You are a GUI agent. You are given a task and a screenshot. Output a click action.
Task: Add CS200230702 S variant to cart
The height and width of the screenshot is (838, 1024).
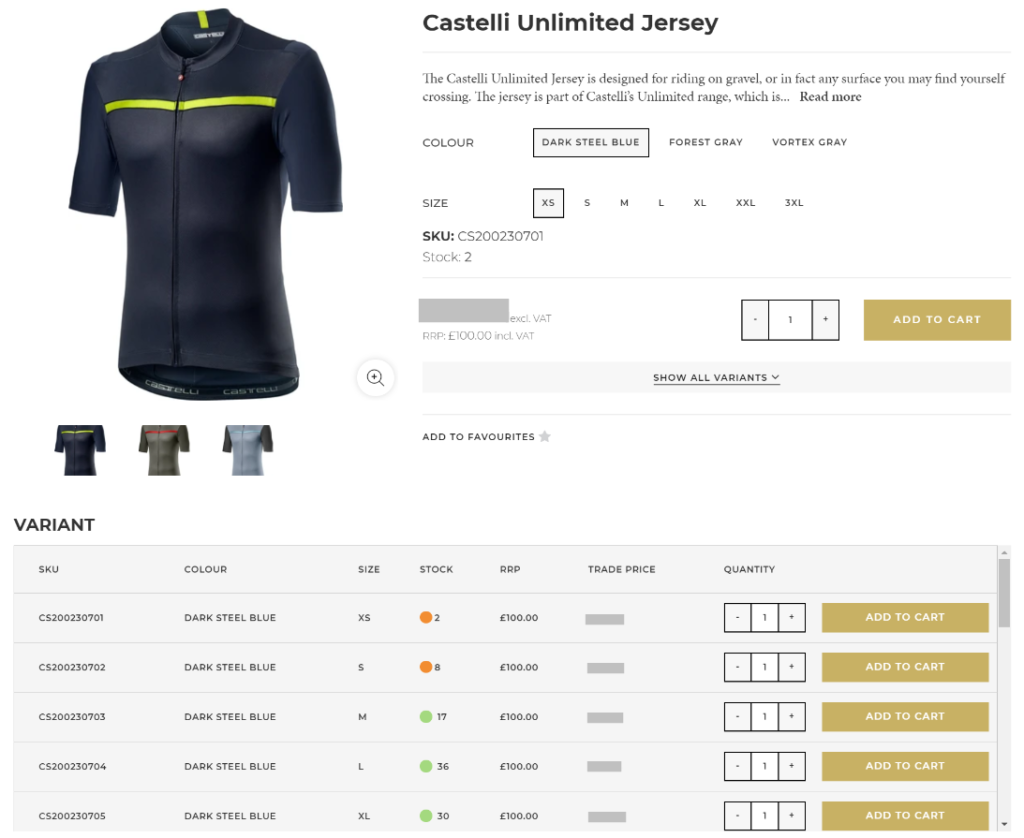[904, 667]
